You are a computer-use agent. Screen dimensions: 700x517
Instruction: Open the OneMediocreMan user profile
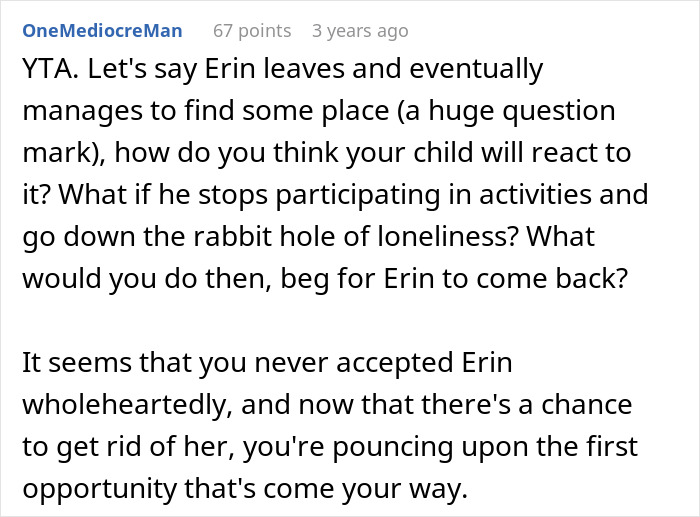(102, 31)
